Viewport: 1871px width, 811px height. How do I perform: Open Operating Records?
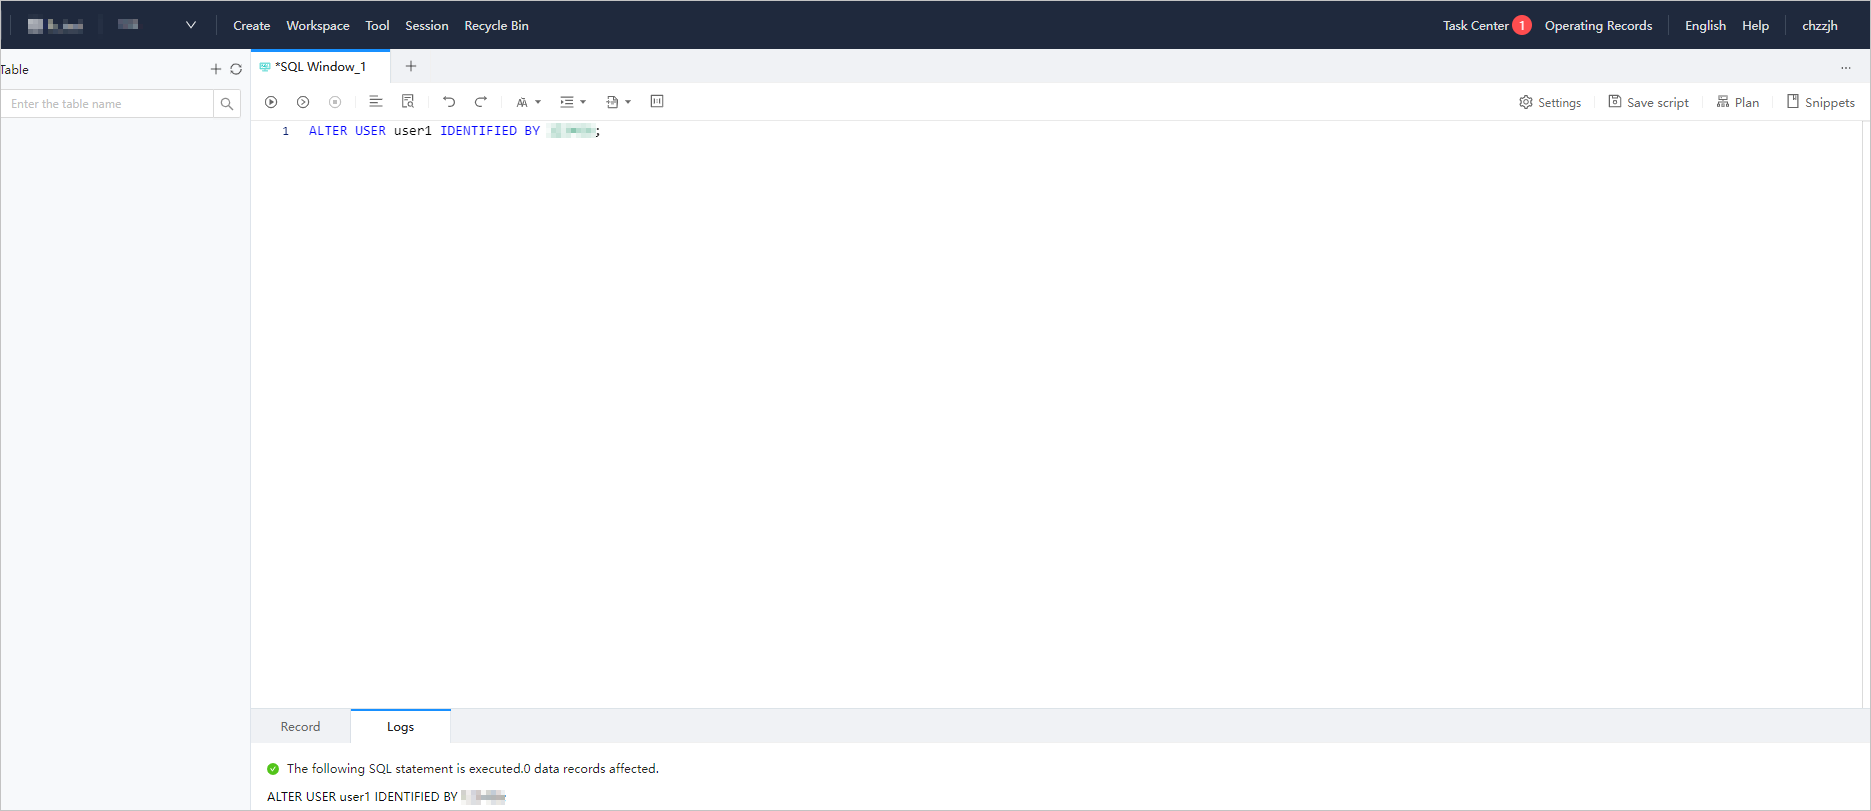[x=1598, y=26]
